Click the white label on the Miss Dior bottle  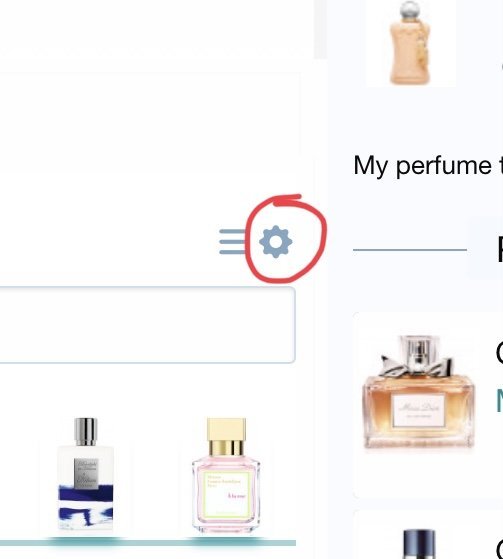[419, 410]
